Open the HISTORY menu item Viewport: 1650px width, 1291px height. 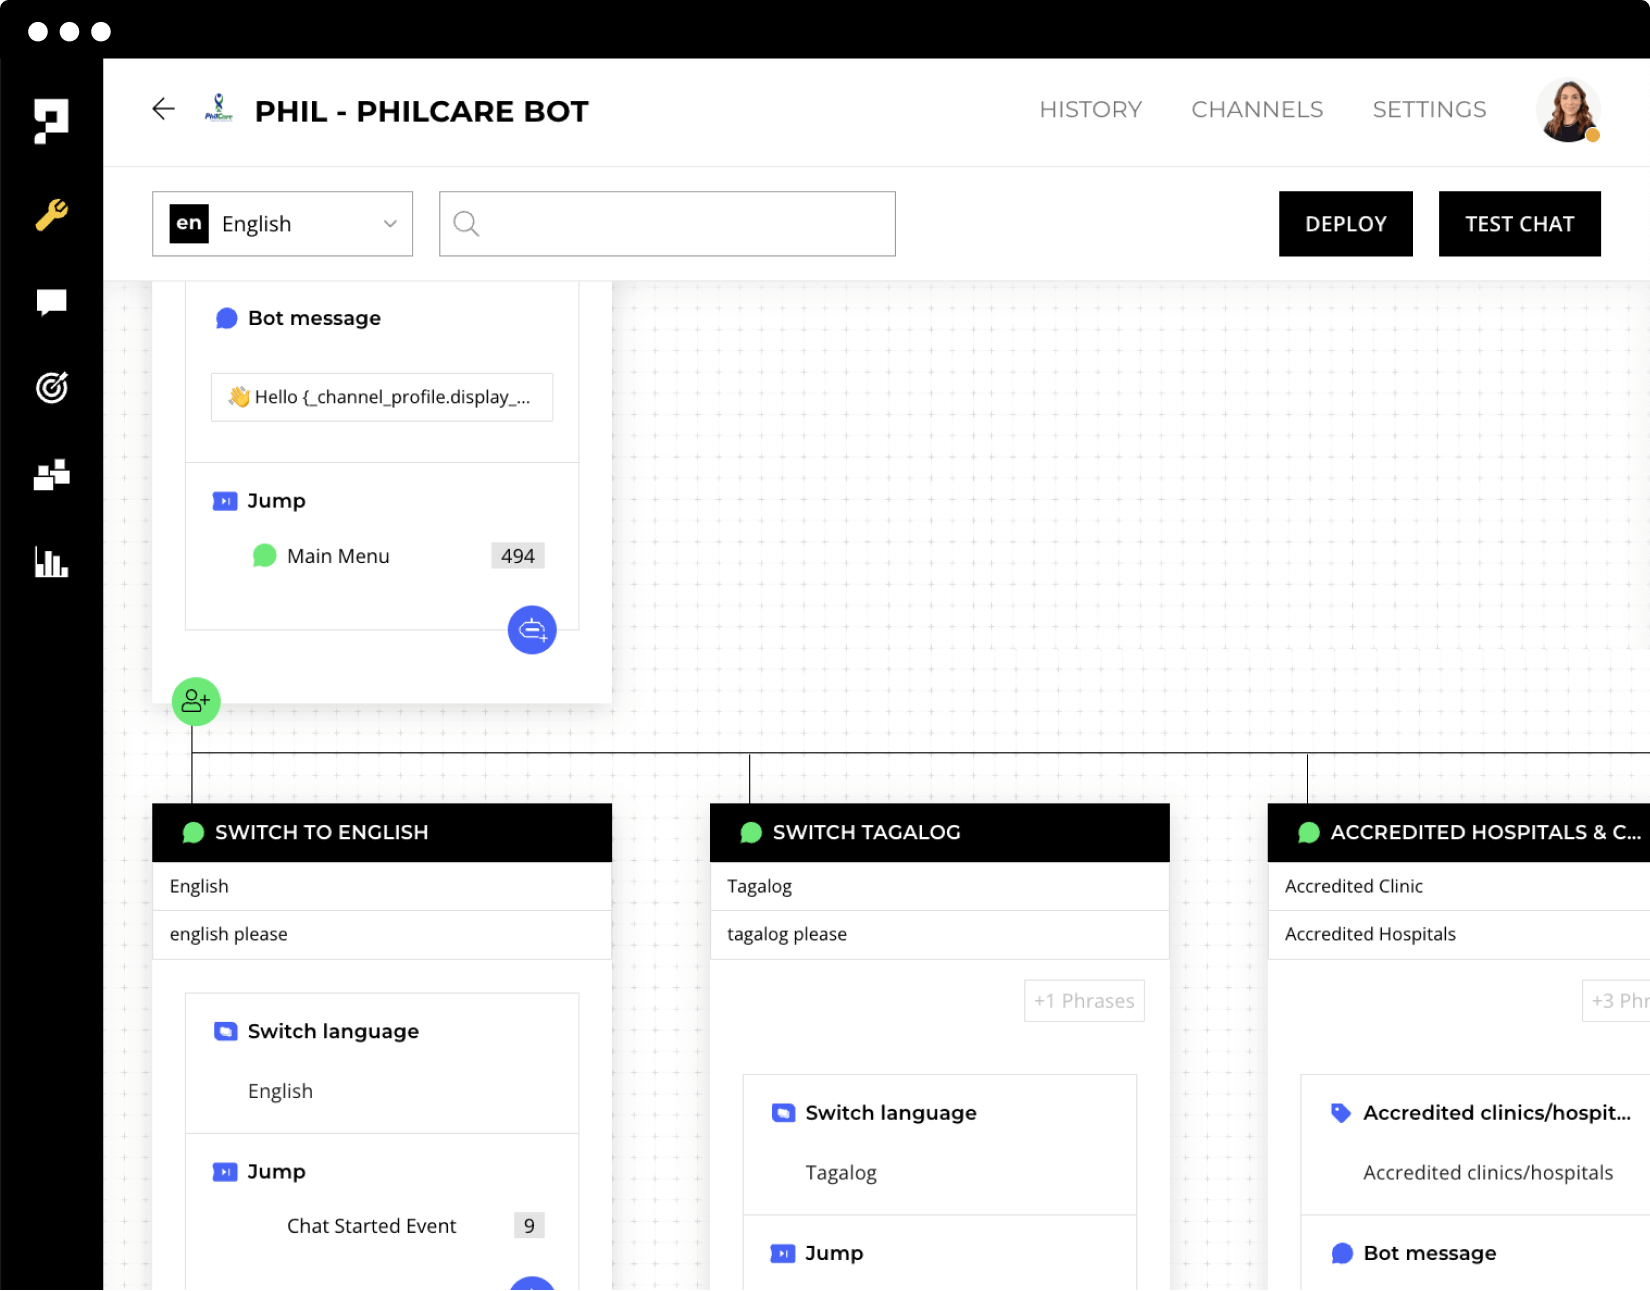click(x=1090, y=110)
